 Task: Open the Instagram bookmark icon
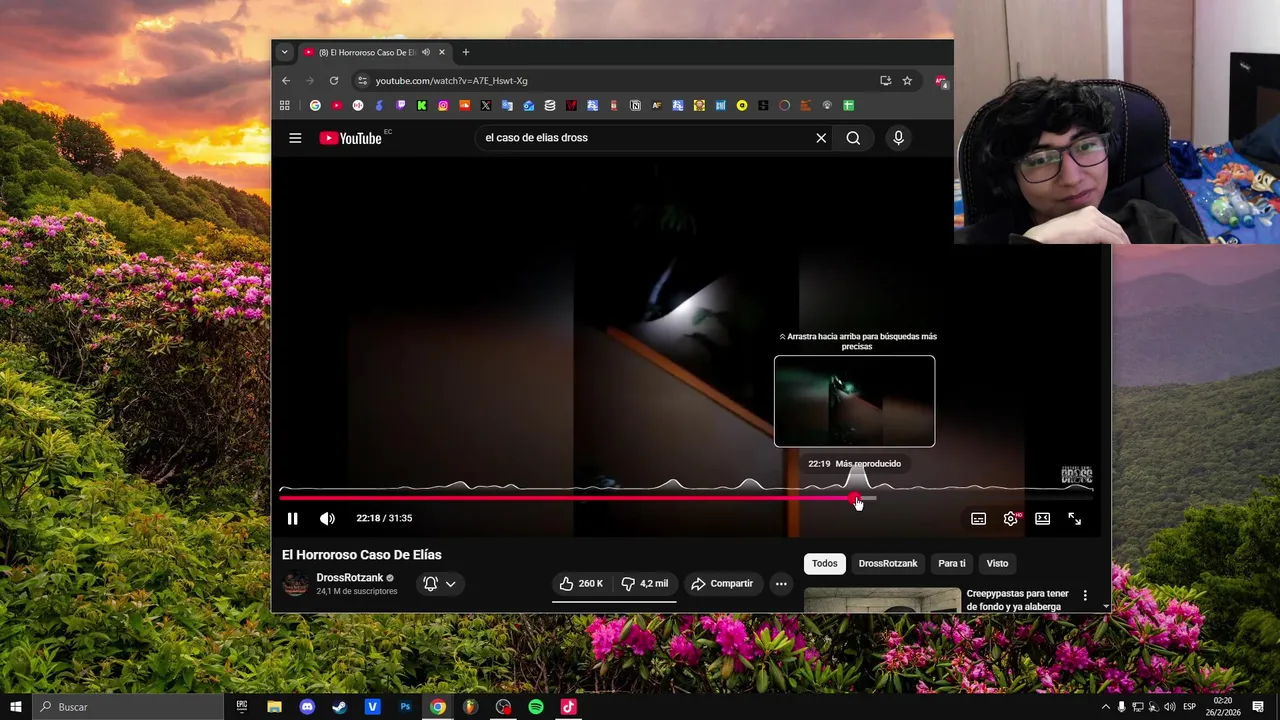coord(443,105)
